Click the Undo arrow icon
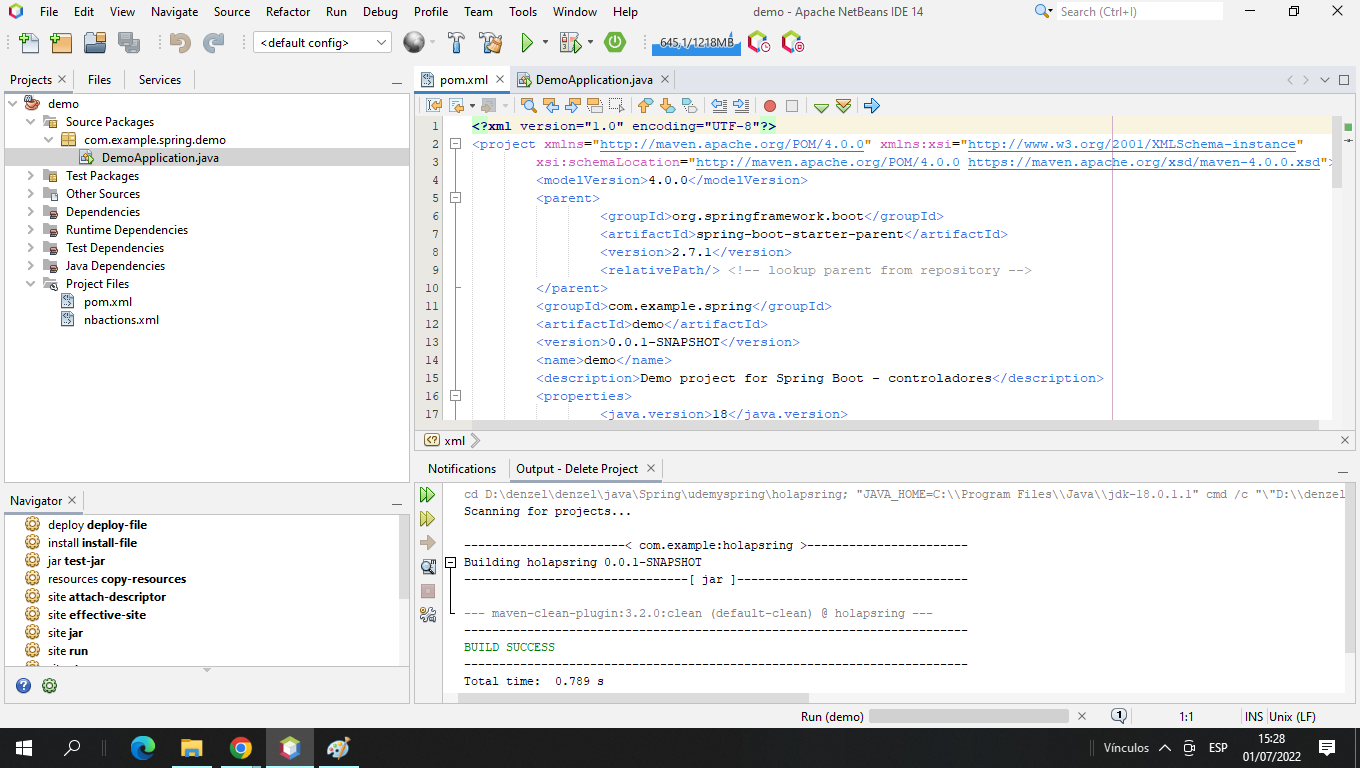The image size is (1360, 768). coord(180,43)
